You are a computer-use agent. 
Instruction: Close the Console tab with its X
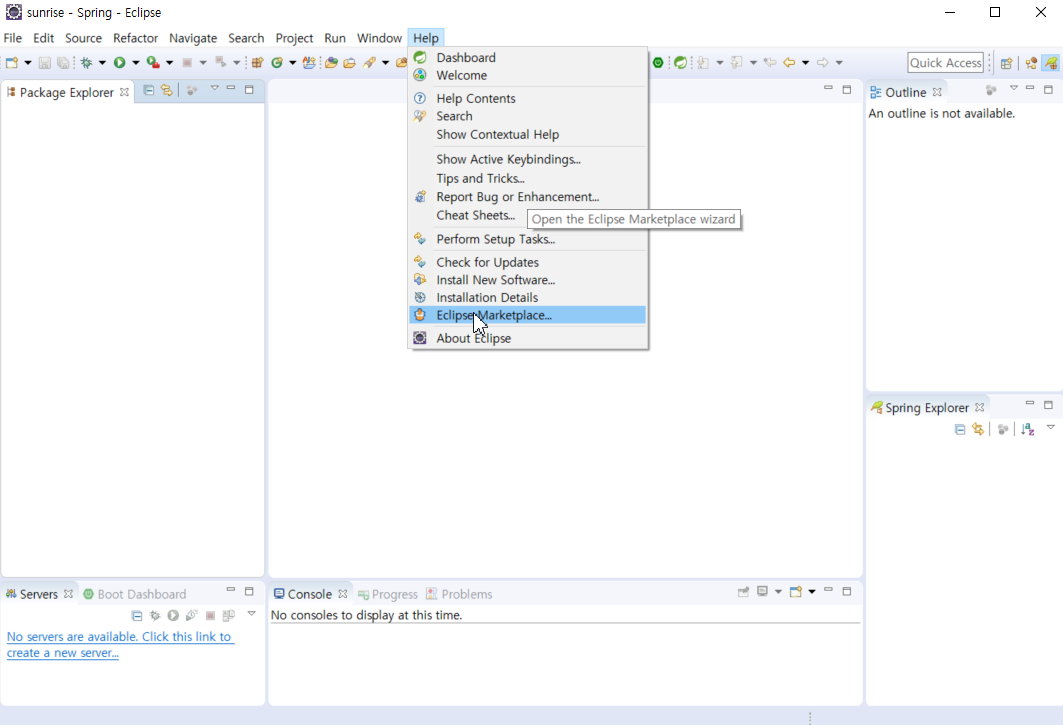343,594
